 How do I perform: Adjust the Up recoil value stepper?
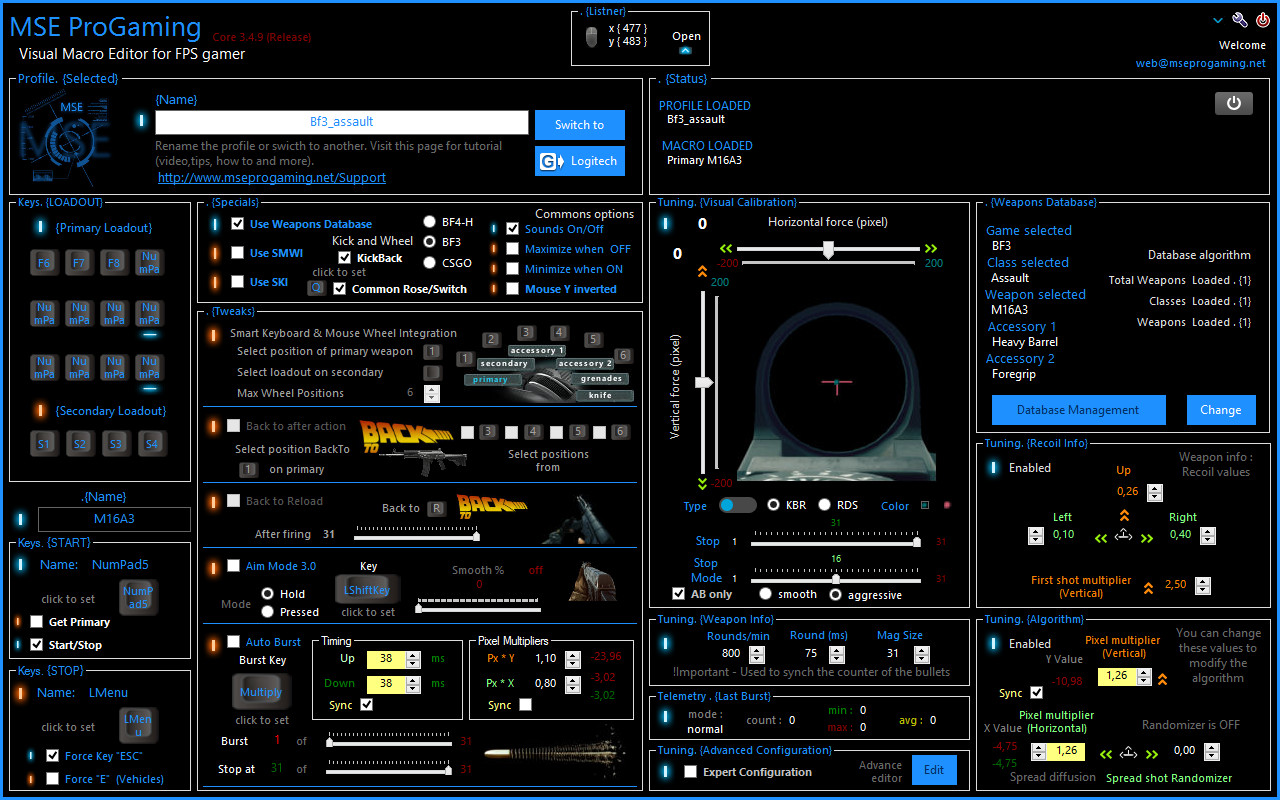click(x=1155, y=492)
